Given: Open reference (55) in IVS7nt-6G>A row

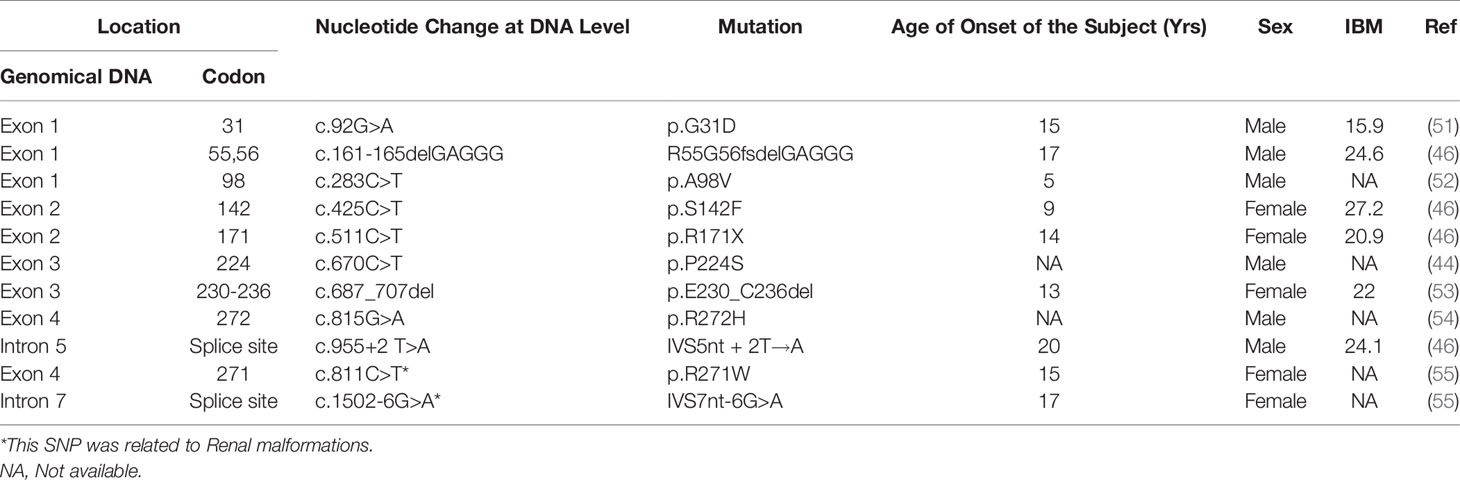Looking at the screenshot, I should (x=1441, y=402).
